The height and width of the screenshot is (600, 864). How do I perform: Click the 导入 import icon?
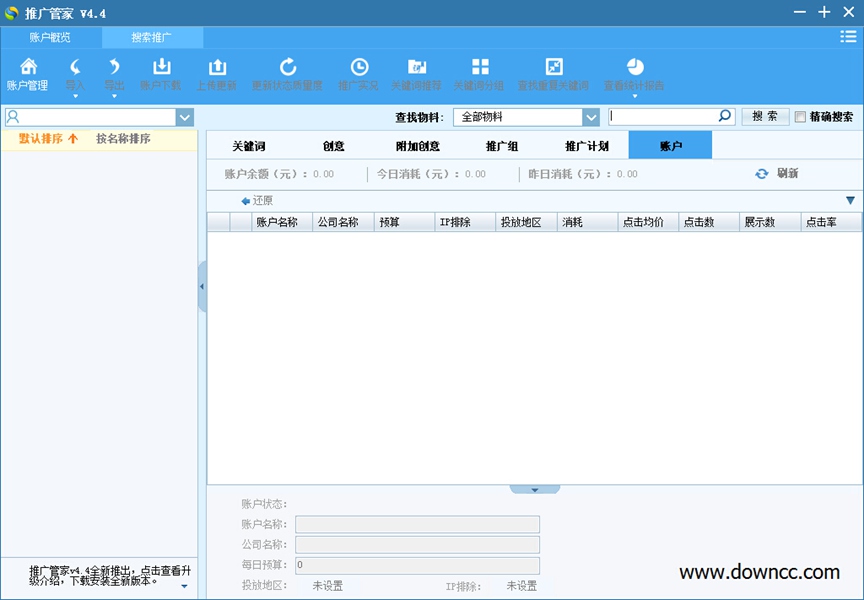(73, 72)
